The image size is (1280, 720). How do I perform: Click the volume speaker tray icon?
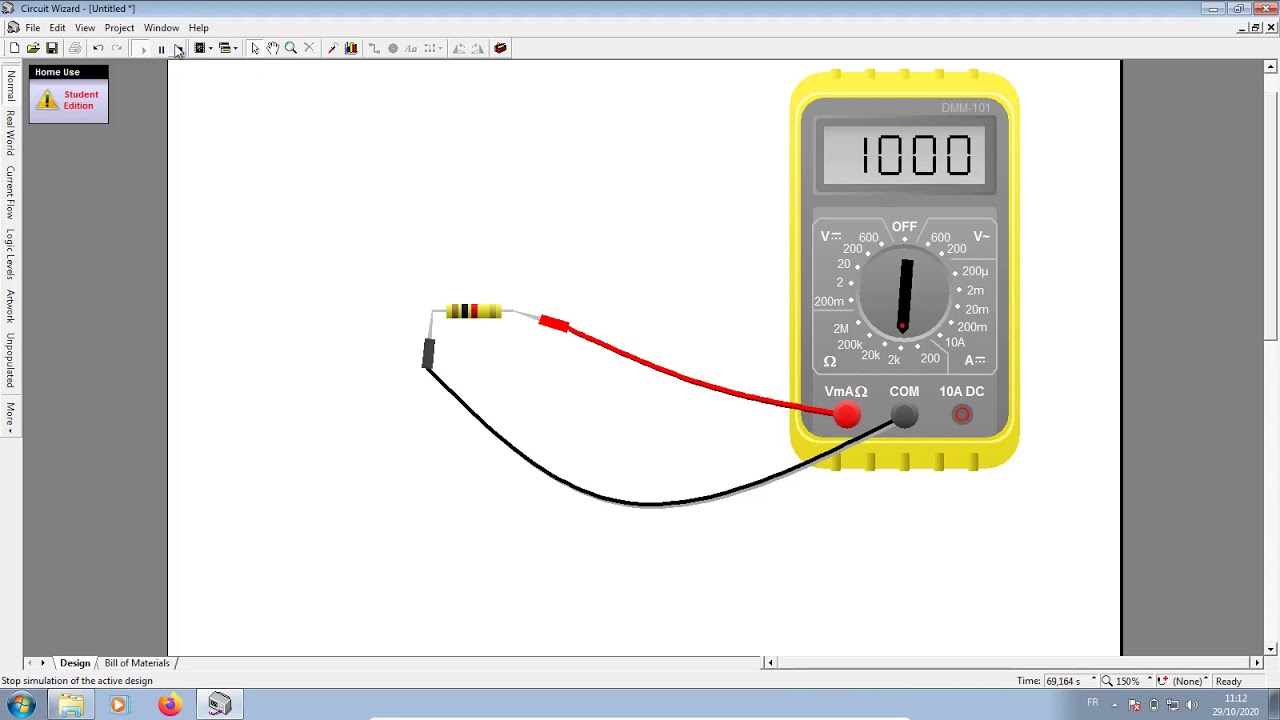pyautogui.click(x=1191, y=705)
